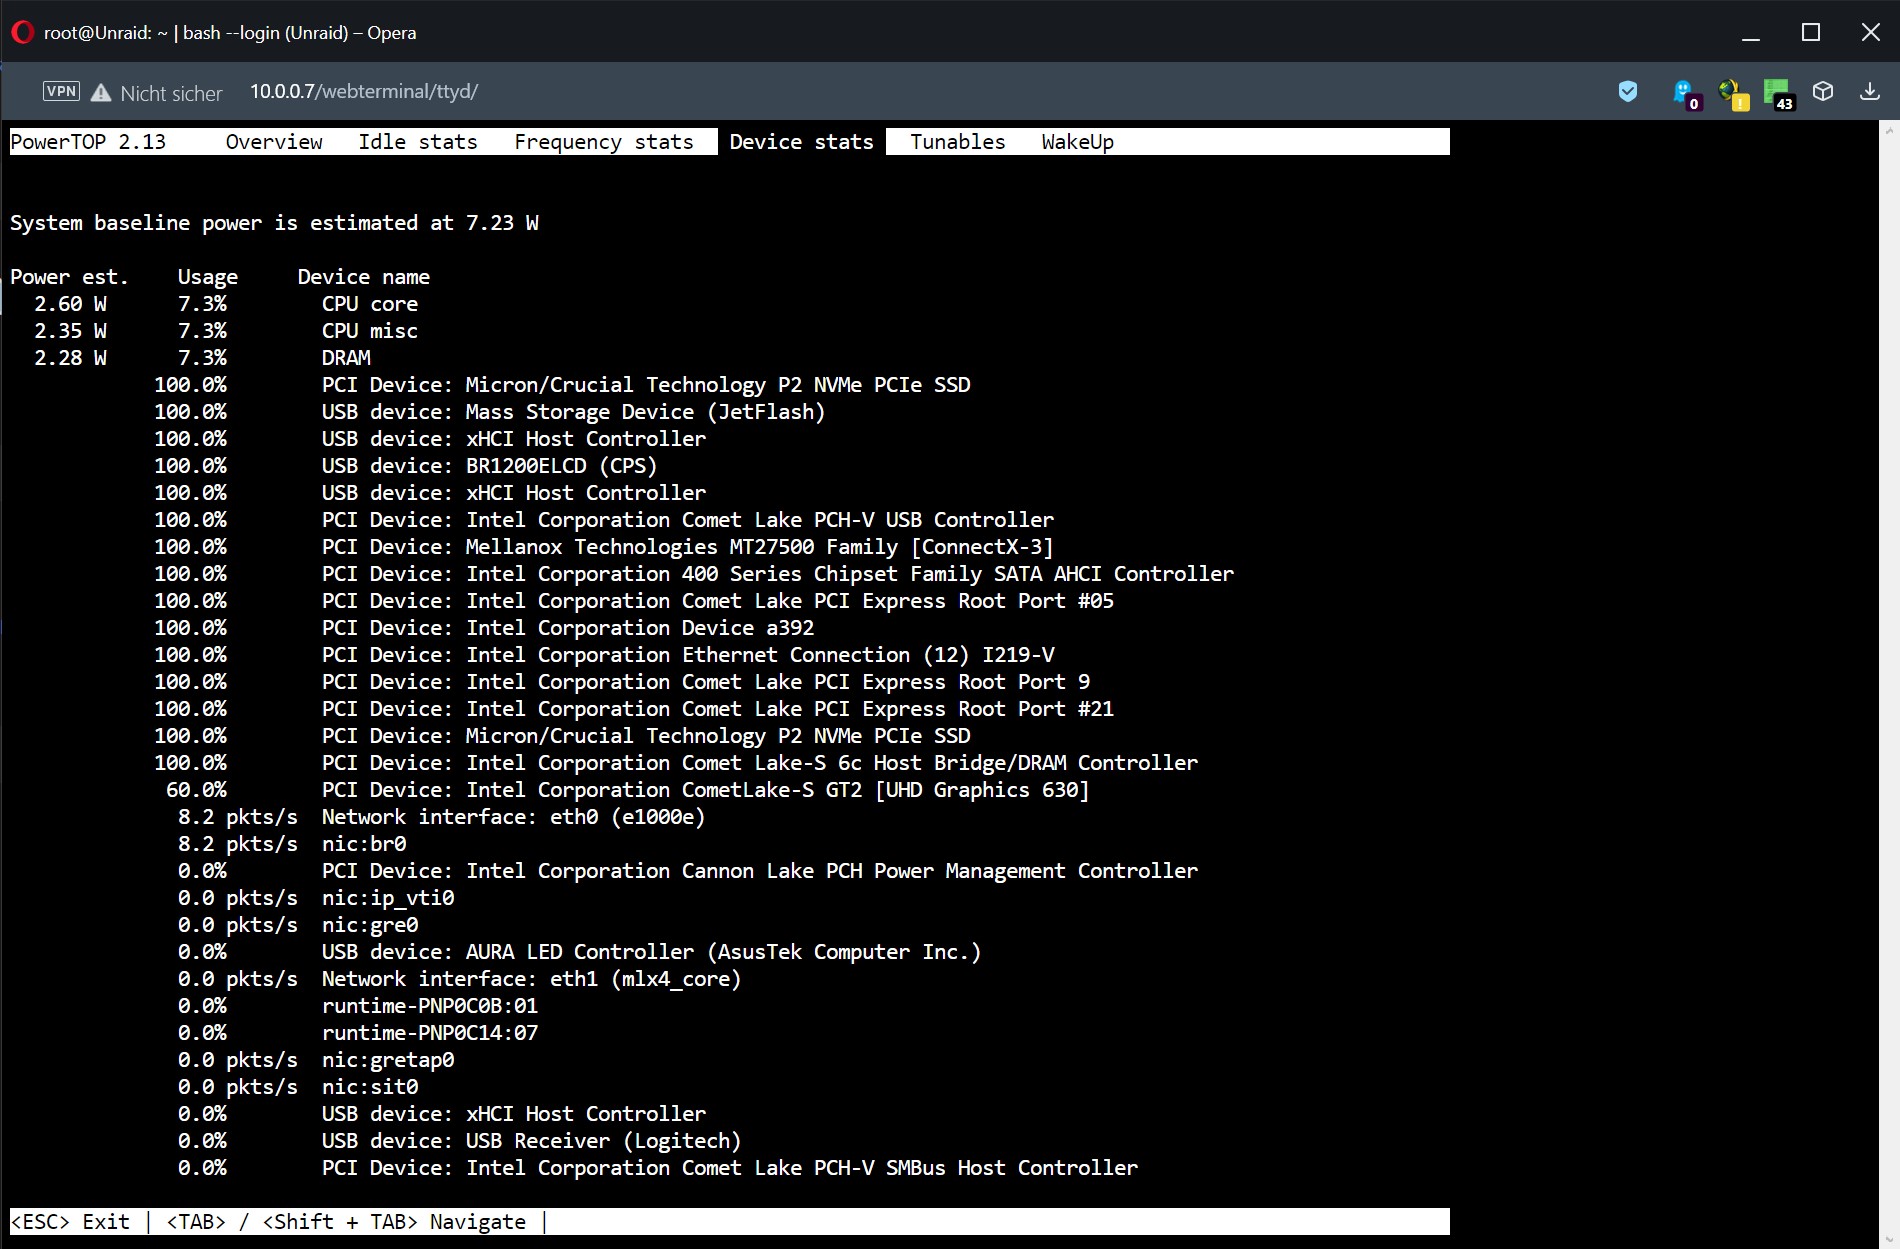Click 'Mellanox Technologies MT27500 Family' row

pos(688,547)
